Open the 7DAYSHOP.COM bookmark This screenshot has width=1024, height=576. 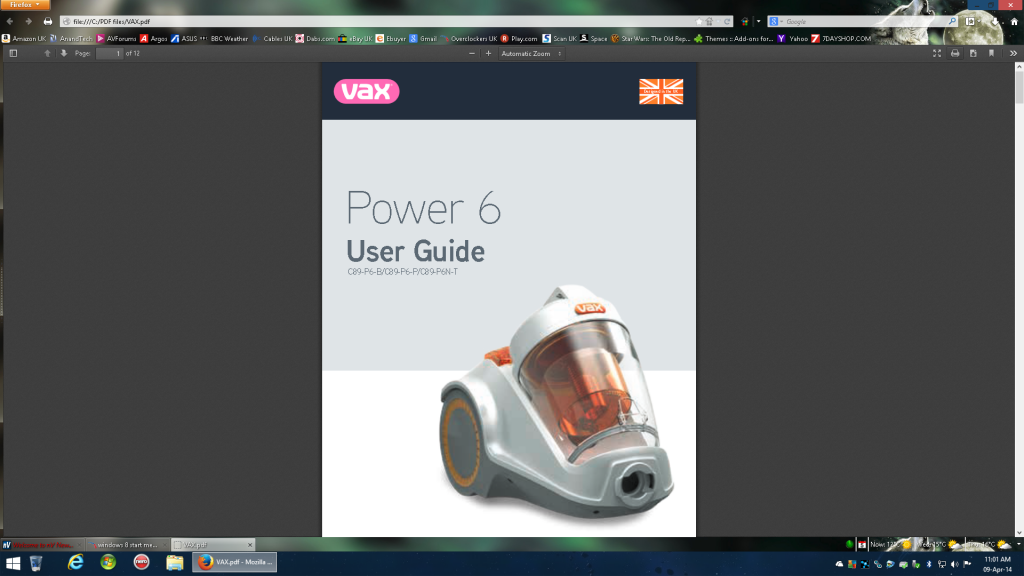pyautogui.click(x=841, y=39)
